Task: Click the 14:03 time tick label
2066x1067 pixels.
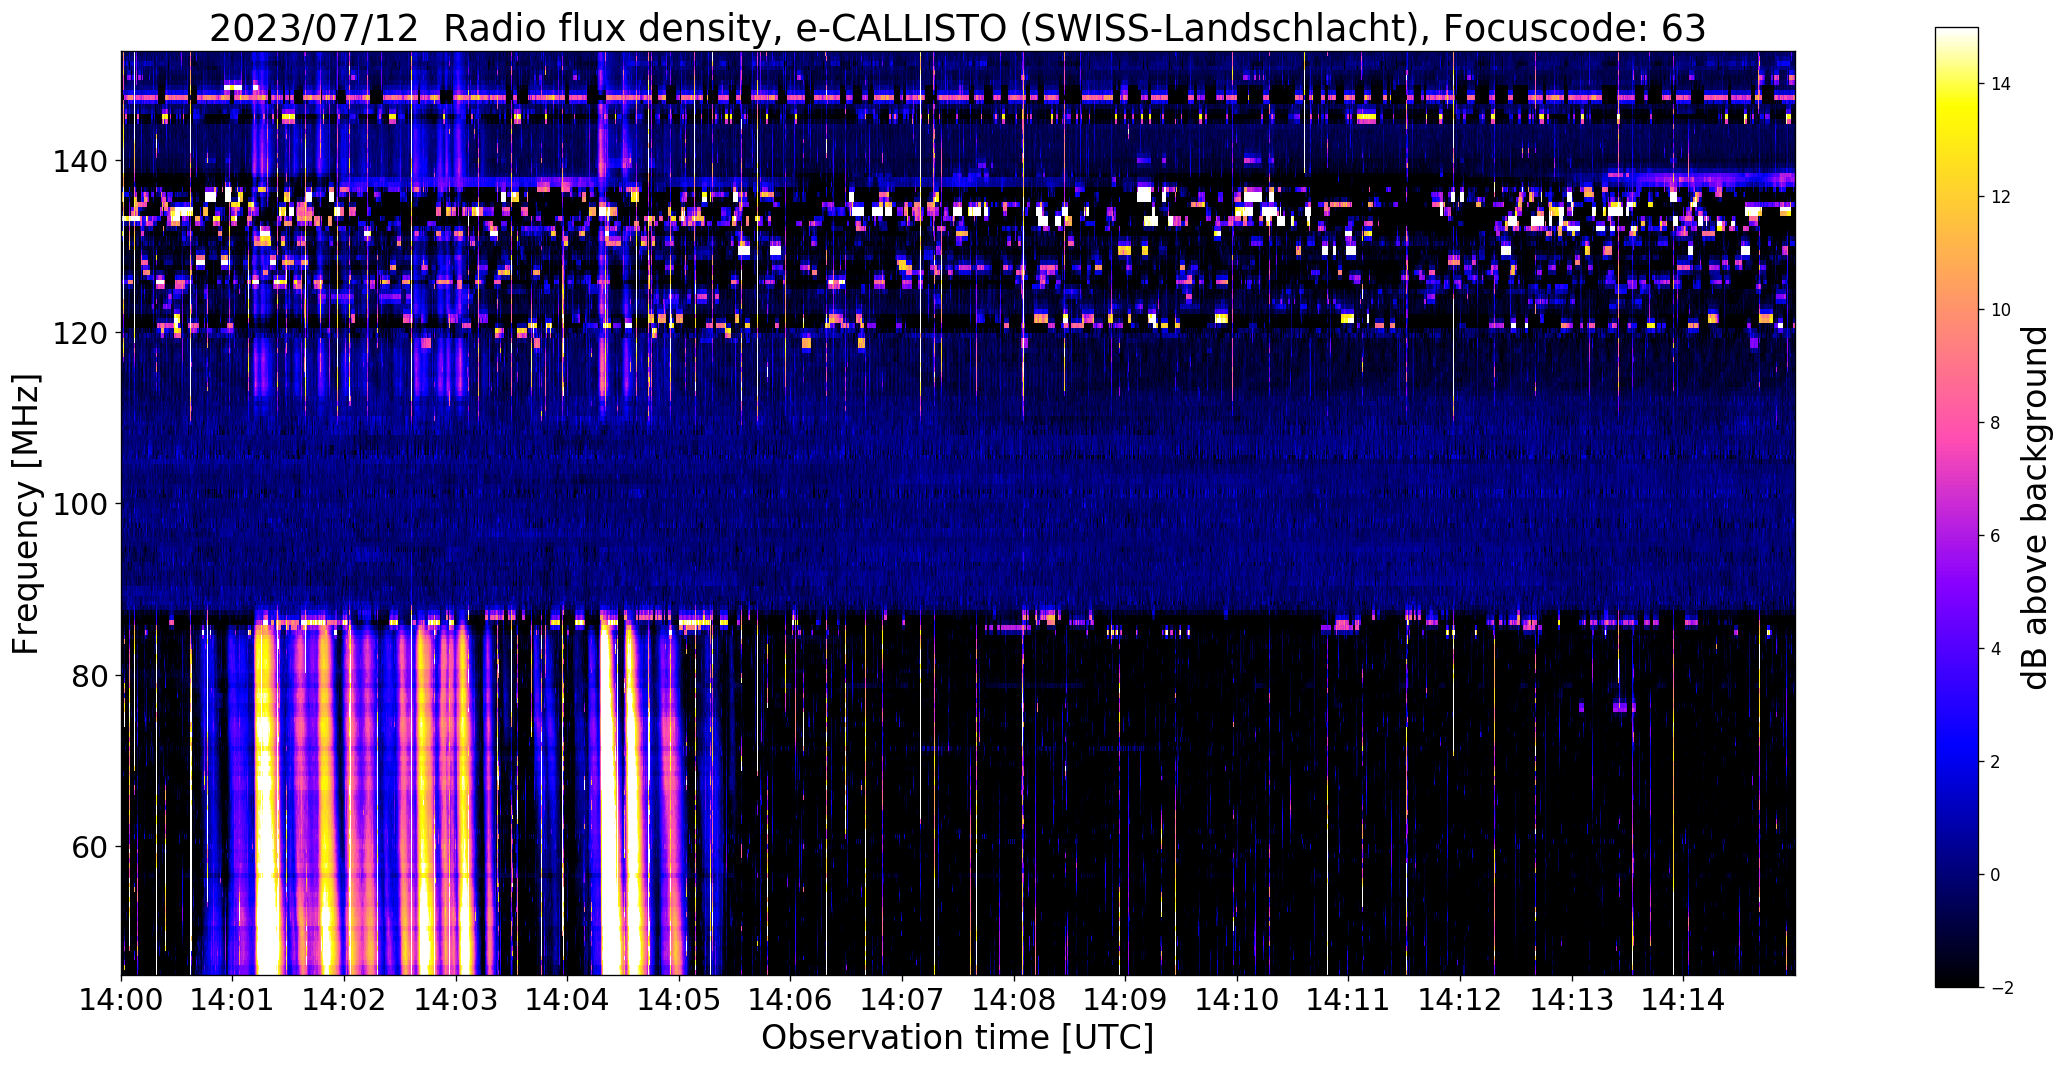Action: pos(456,998)
